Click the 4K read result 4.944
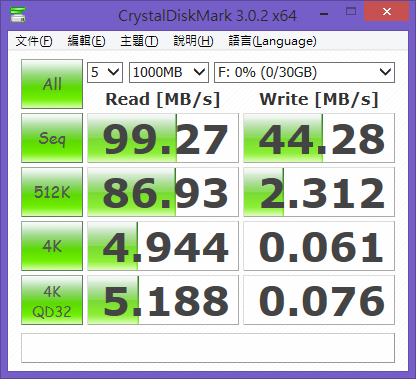The width and height of the screenshot is (416, 380). [163, 246]
